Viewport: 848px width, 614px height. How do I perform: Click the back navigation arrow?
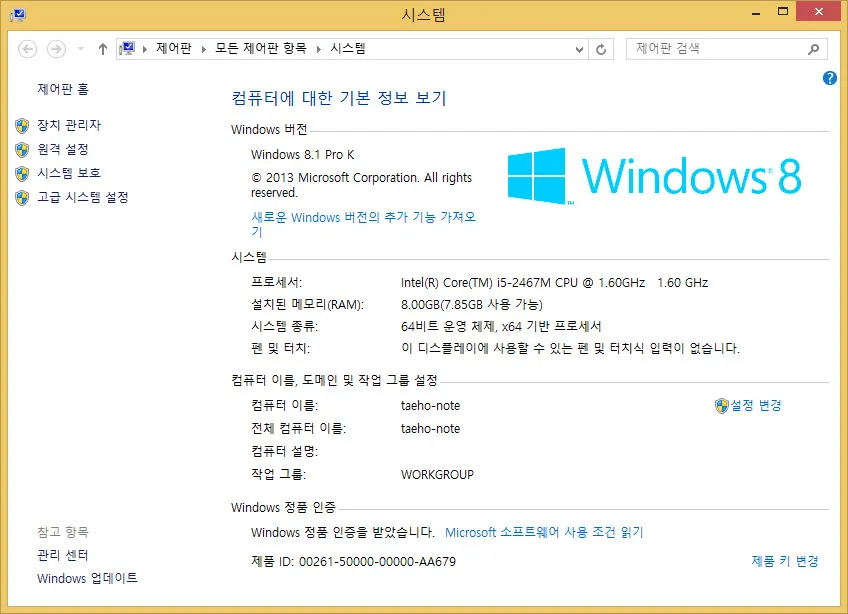point(27,48)
